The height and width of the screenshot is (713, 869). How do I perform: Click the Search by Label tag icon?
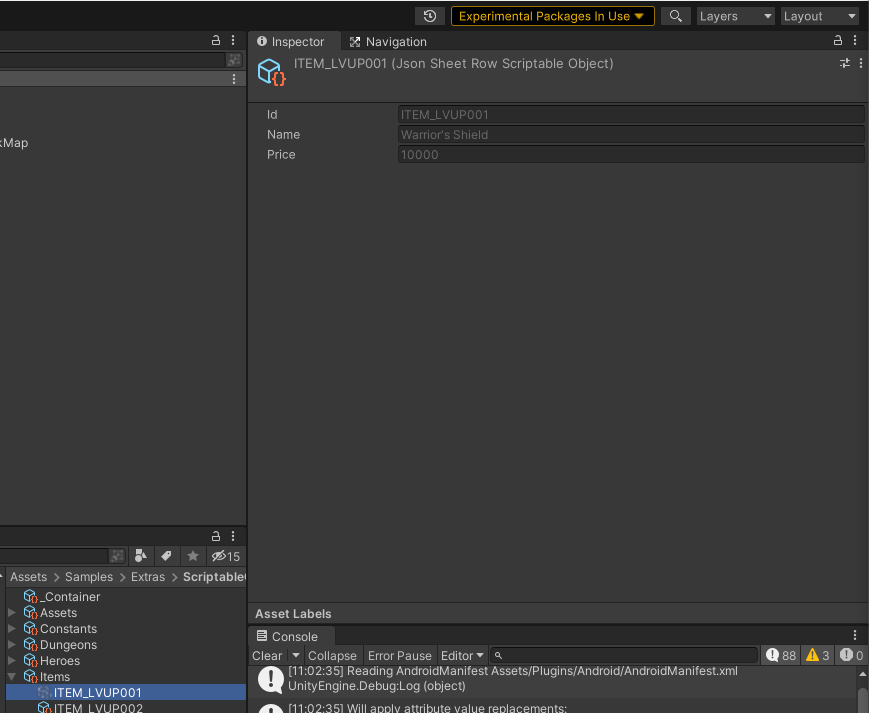tap(167, 556)
